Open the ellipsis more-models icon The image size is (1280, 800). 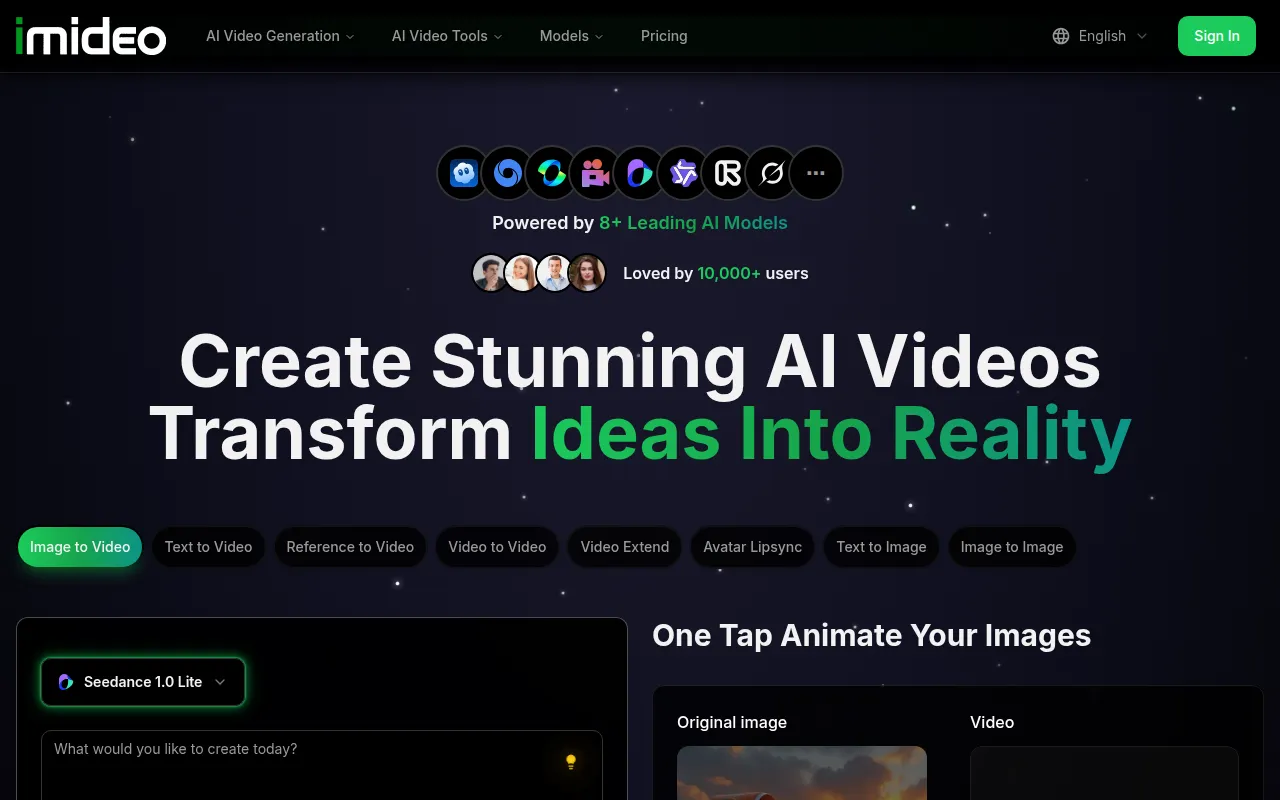tap(816, 172)
